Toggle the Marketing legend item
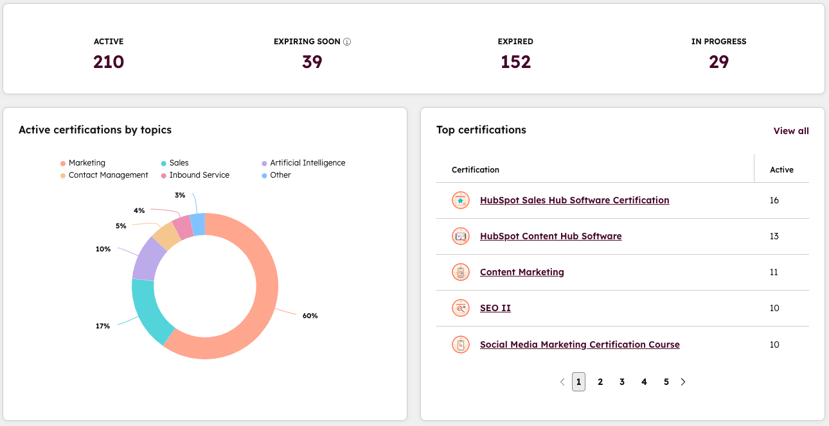The height and width of the screenshot is (426, 829). click(83, 163)
